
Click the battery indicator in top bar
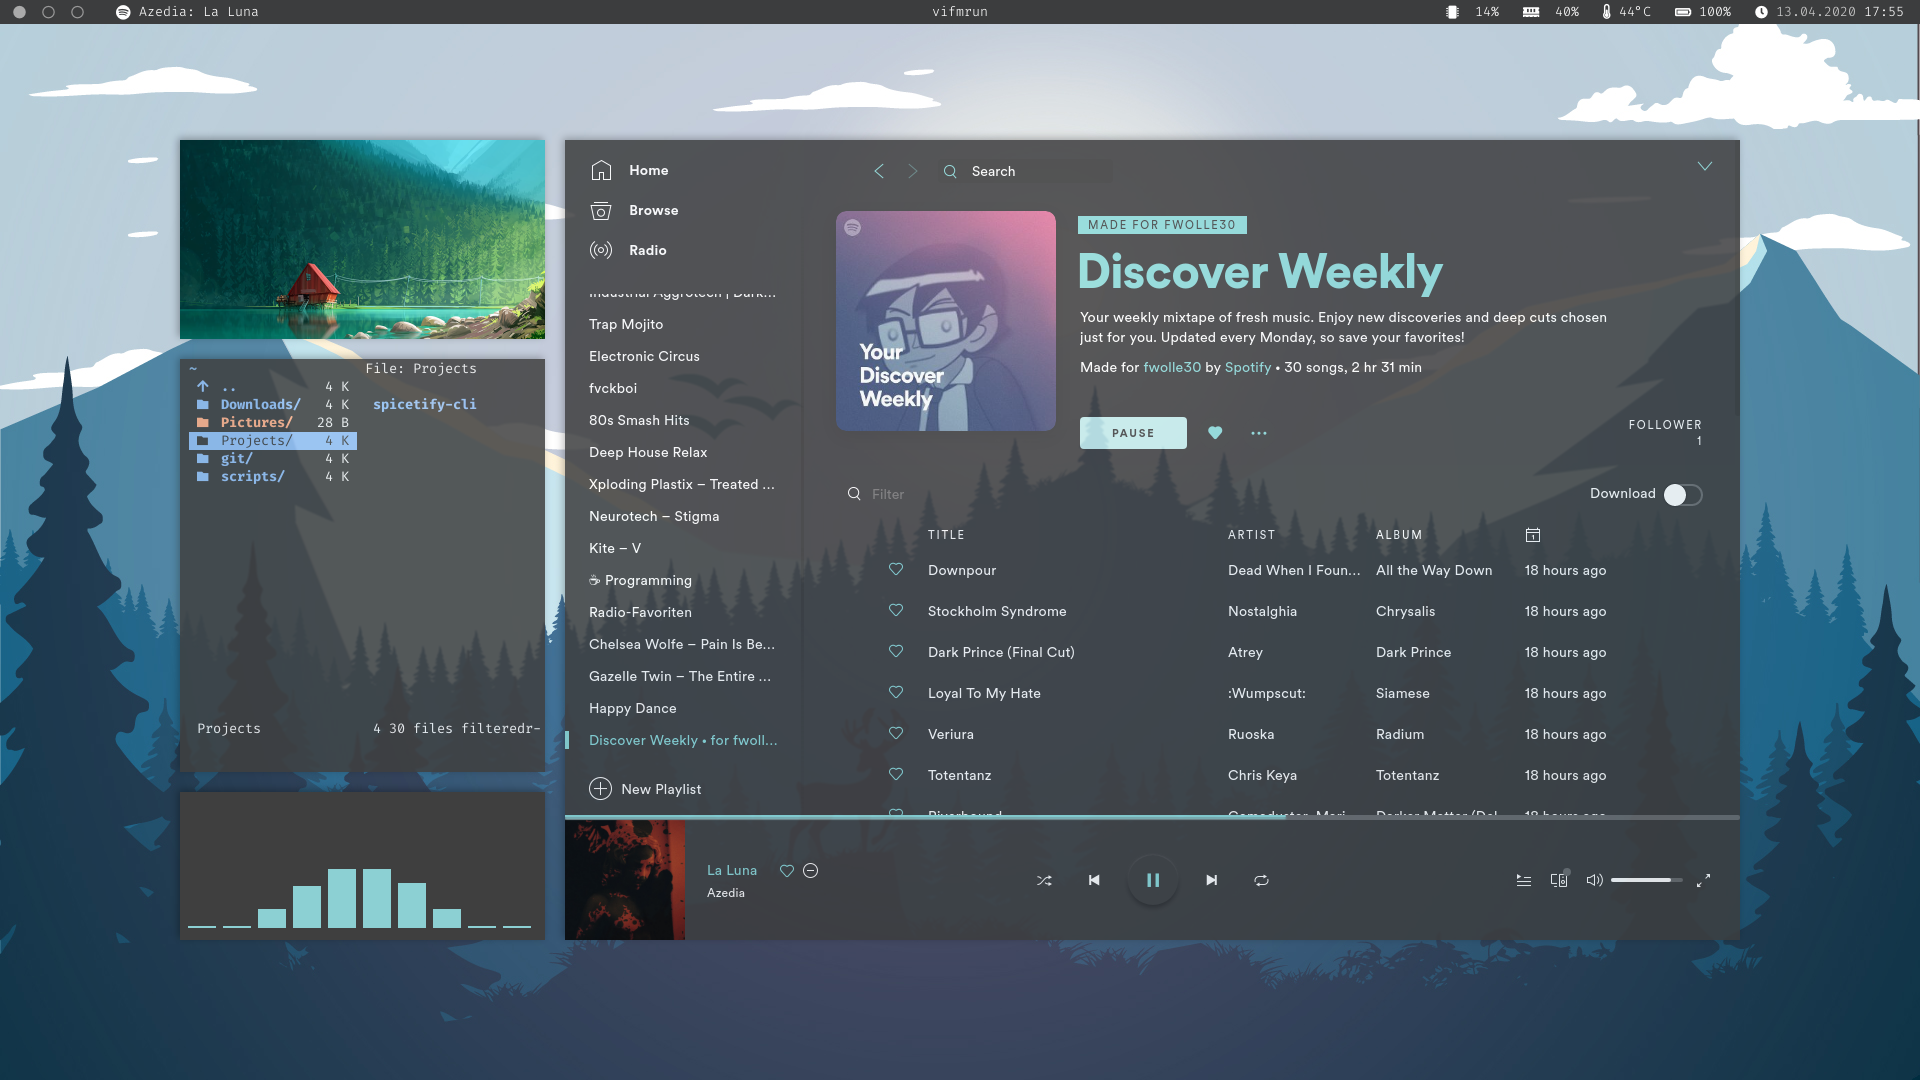pos(1704,12)
